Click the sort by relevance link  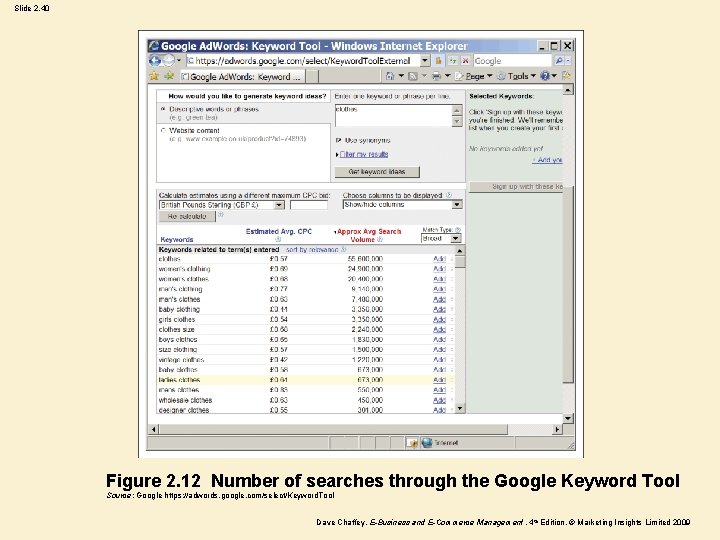point(312,250)
